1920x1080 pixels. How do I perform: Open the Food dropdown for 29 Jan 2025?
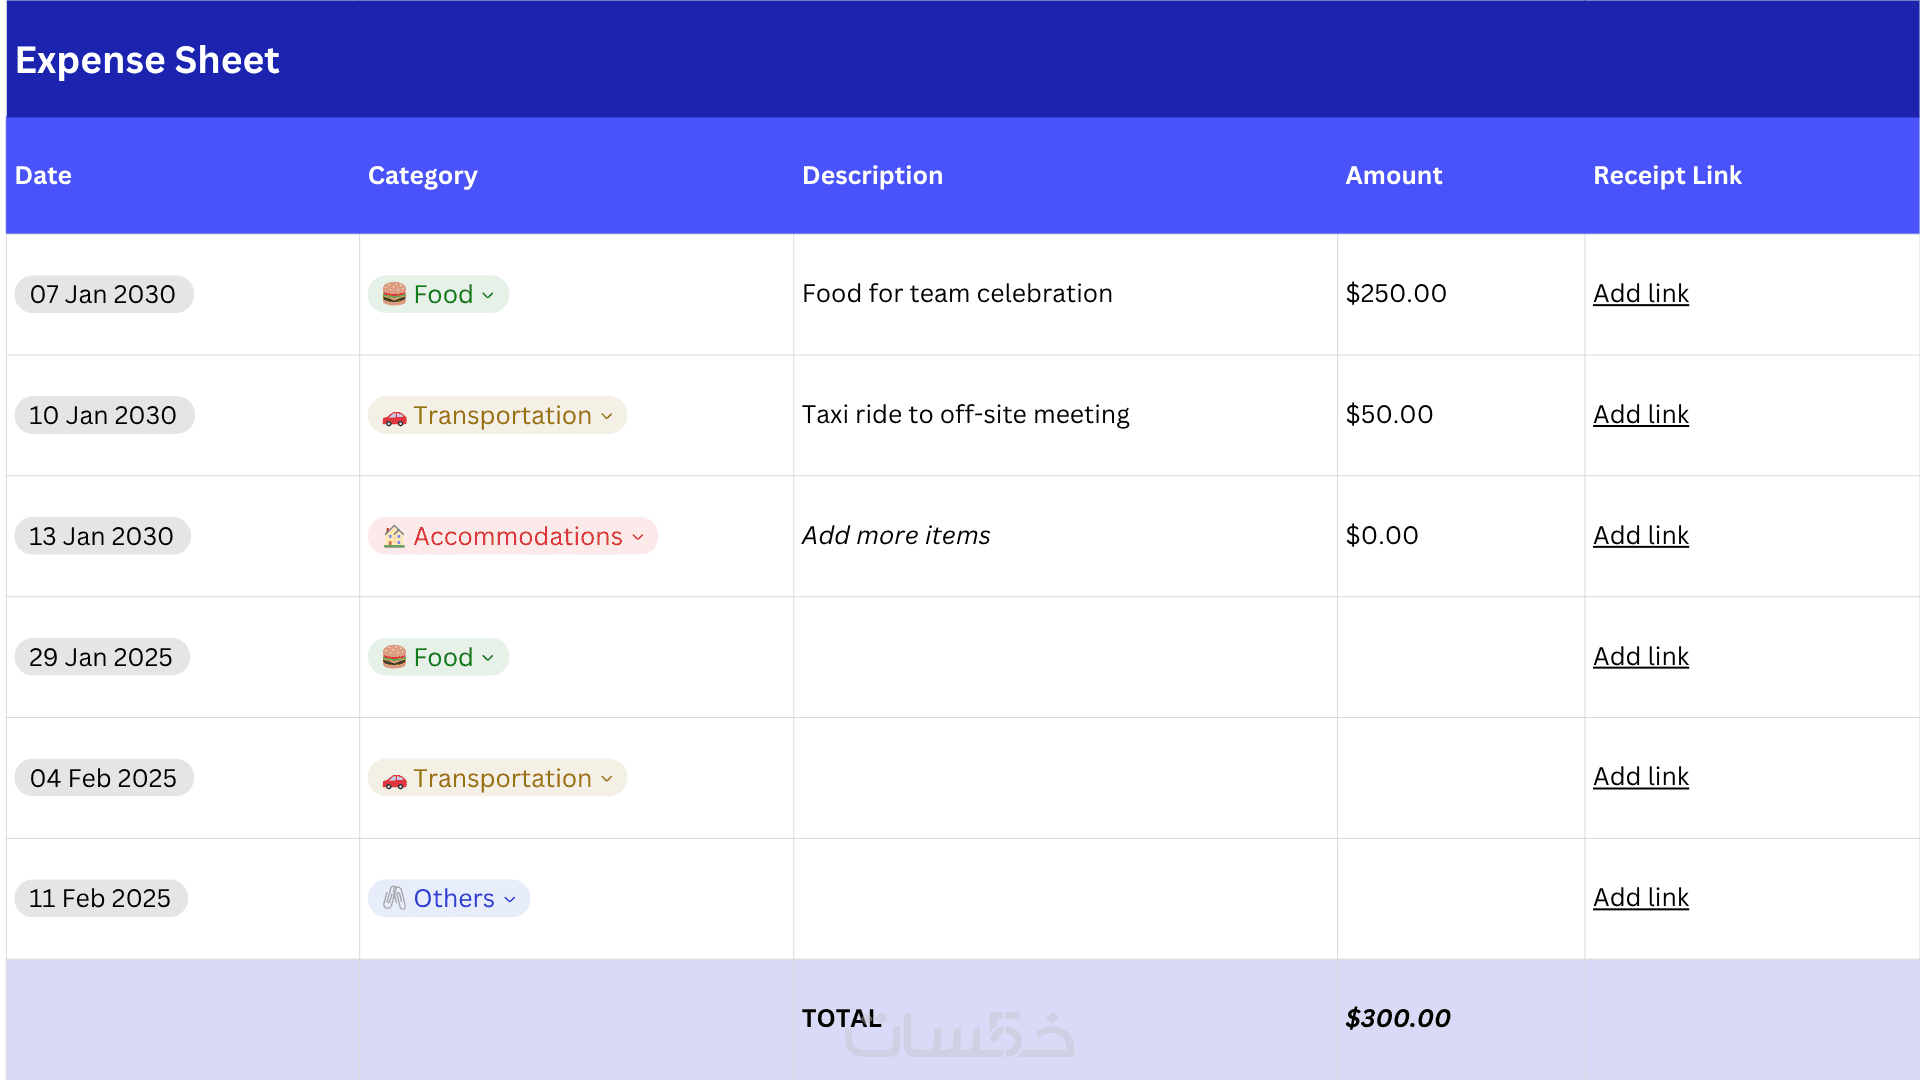pos(488,658)
